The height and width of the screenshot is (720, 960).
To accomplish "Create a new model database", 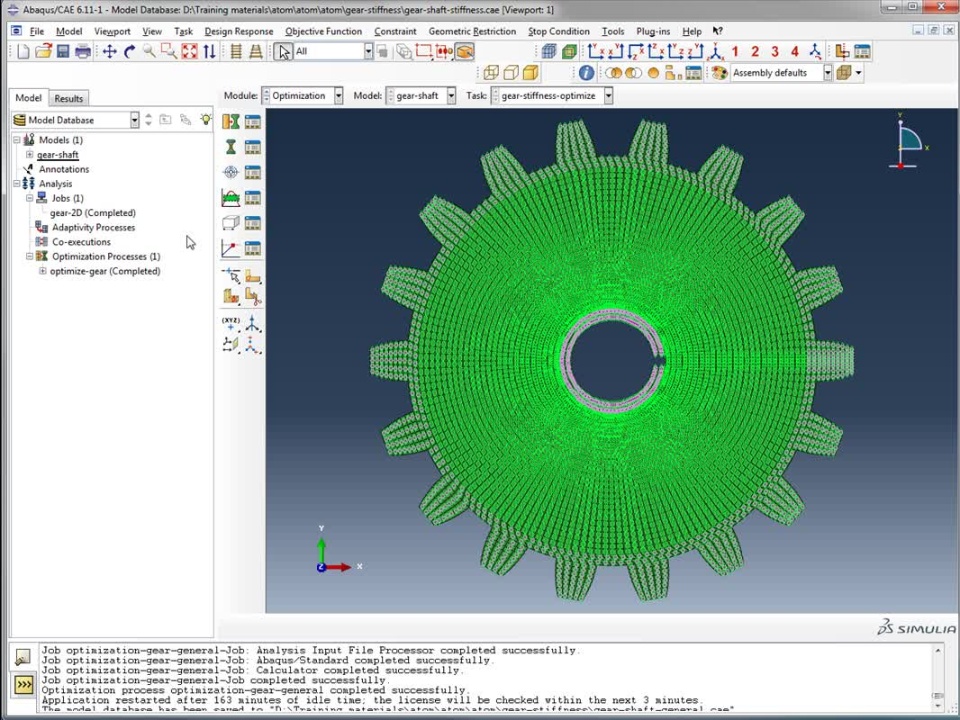I will 23,51.
